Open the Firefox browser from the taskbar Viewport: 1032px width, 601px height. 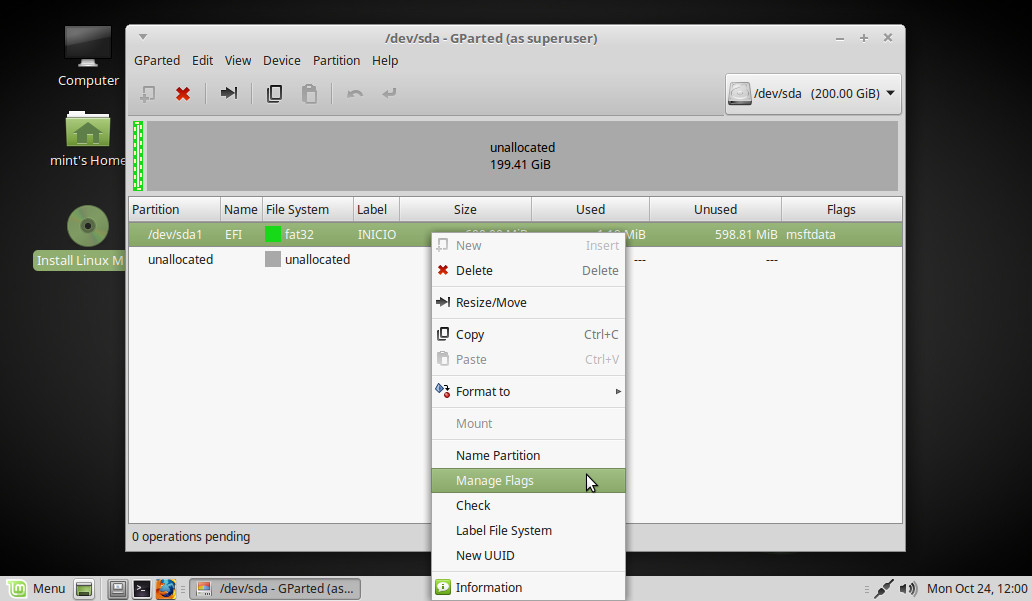tap(166, 589)
